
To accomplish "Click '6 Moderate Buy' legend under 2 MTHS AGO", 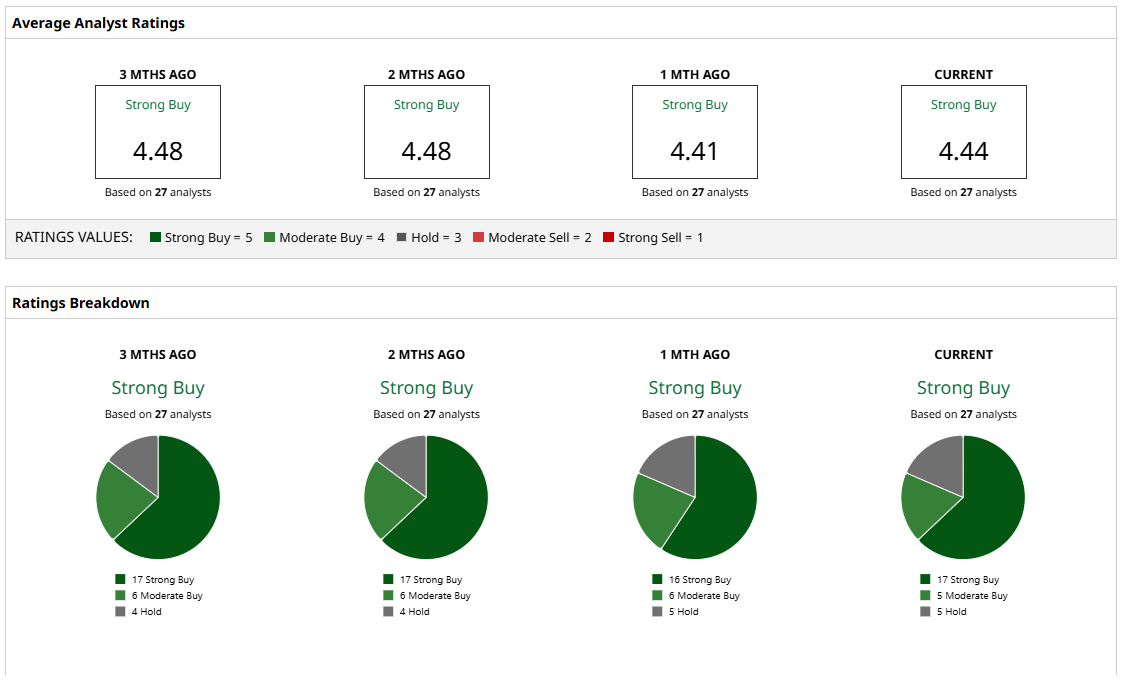I will [x=427, y=596].
